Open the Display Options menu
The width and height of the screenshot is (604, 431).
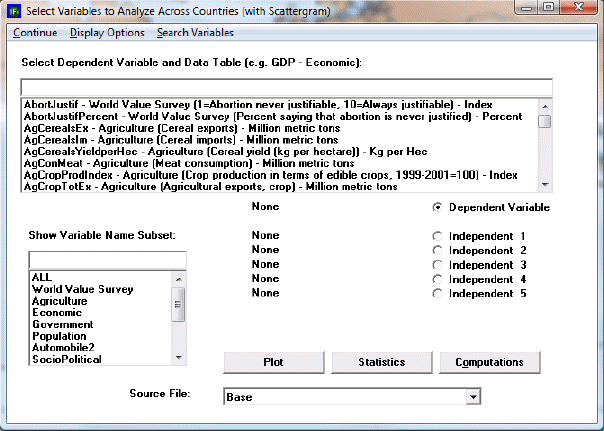[106, 32]
